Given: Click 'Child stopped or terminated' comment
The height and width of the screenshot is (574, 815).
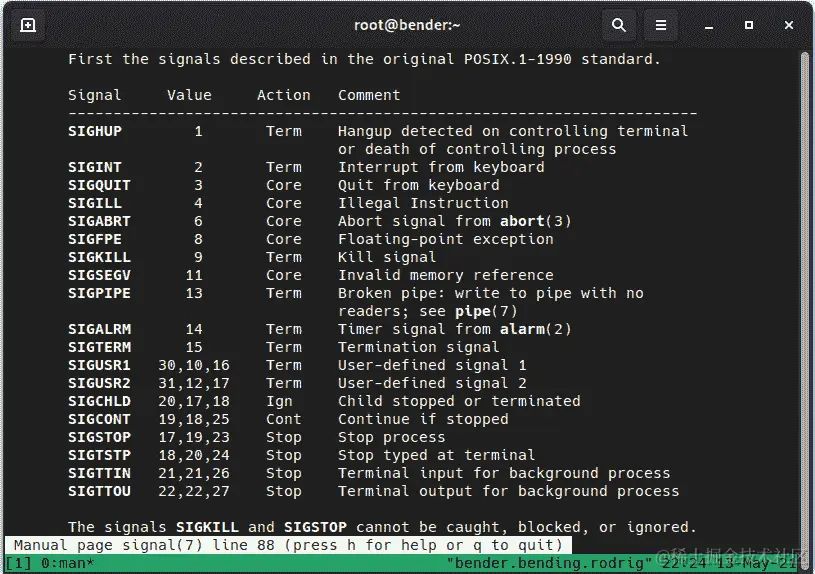Looking at the screenshot, I should click(459, 401).
